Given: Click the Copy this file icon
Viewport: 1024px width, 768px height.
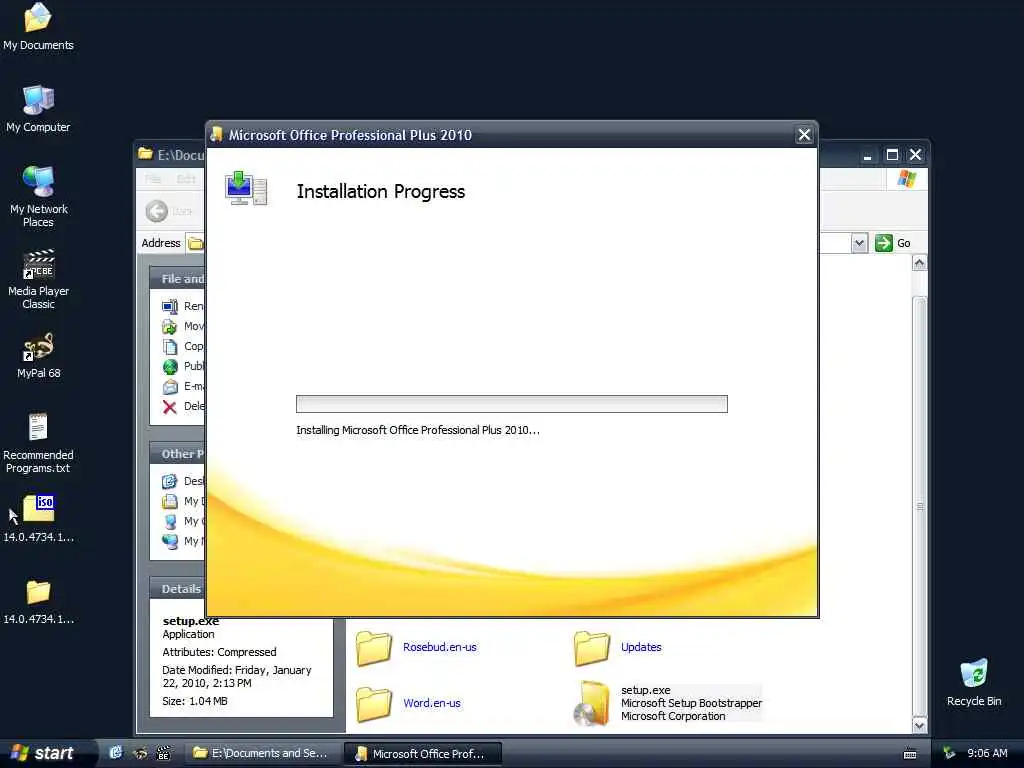Looking at the screenshot, I should coord(170,347).
